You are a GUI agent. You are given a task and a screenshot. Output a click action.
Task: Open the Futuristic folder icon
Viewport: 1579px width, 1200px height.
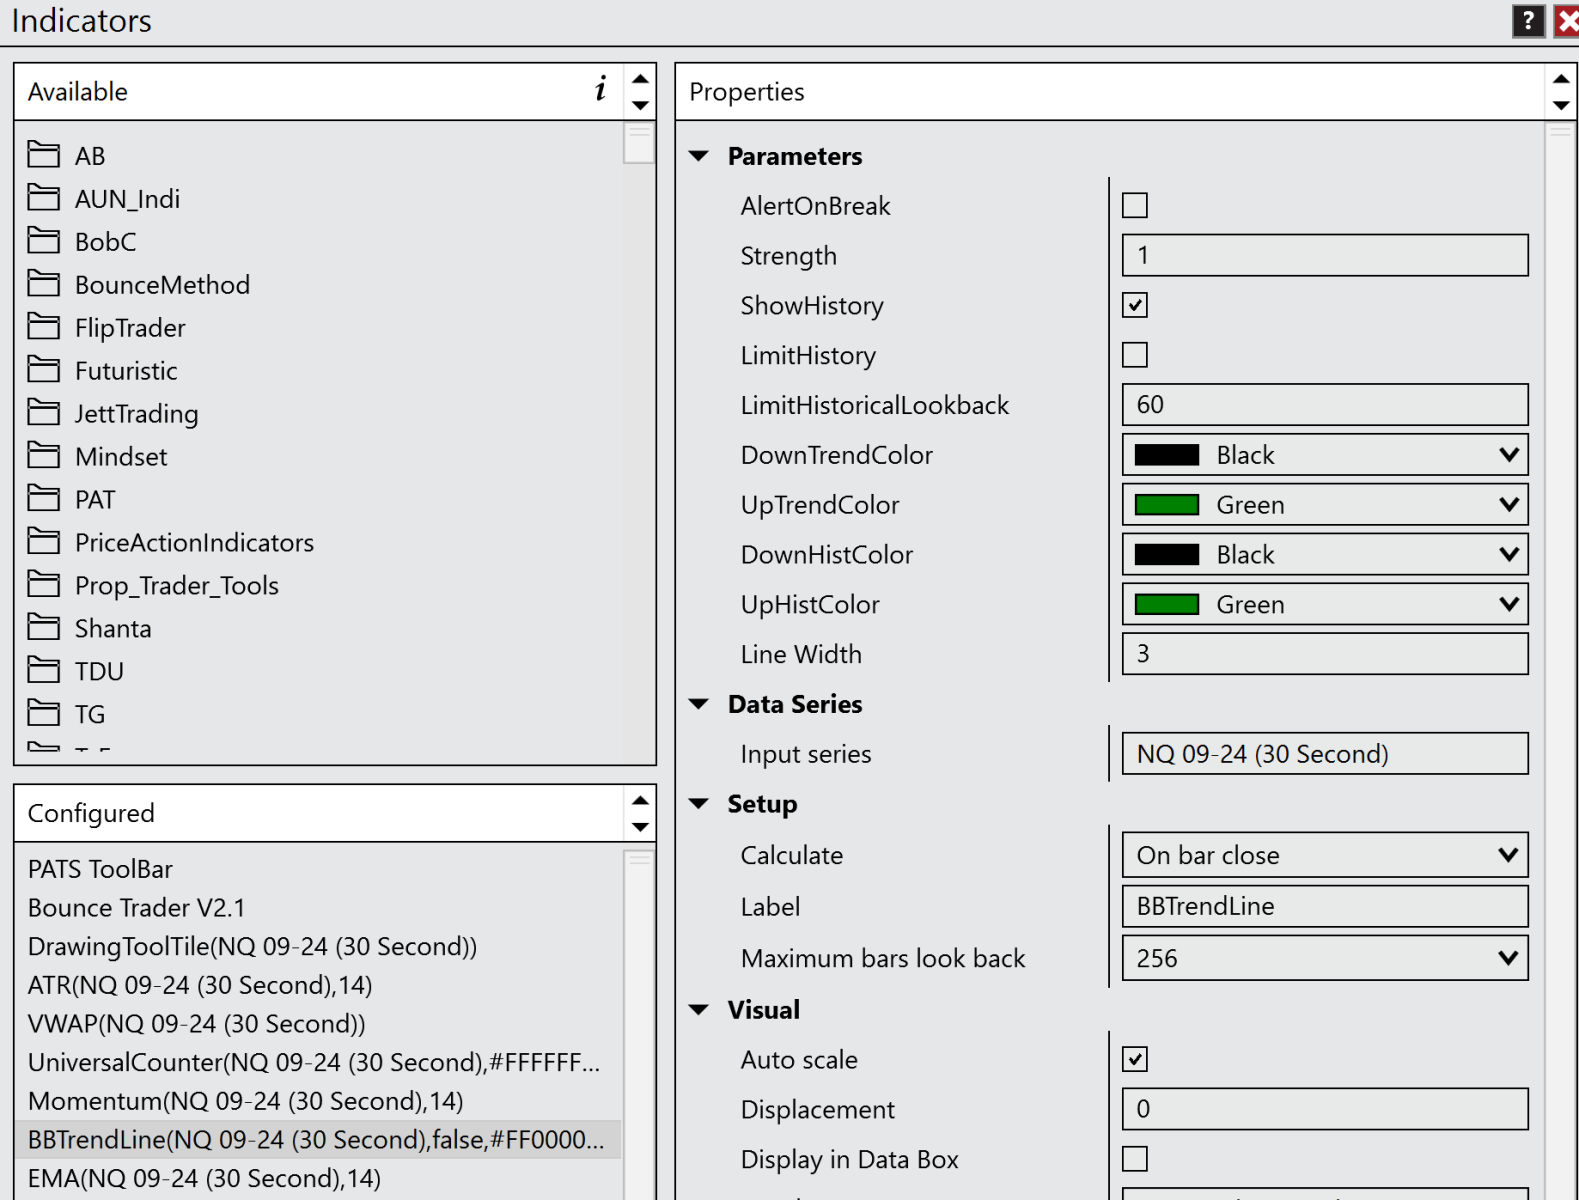[x=43, y=369]
